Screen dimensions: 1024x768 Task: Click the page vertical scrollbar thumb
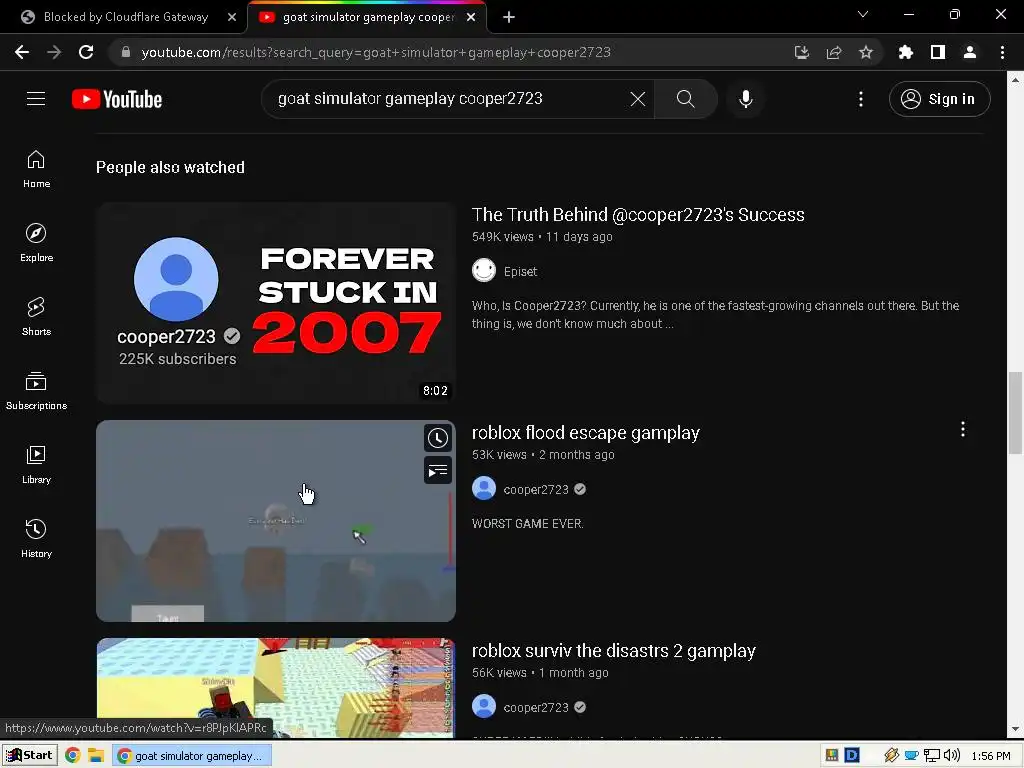(1015, 412)
